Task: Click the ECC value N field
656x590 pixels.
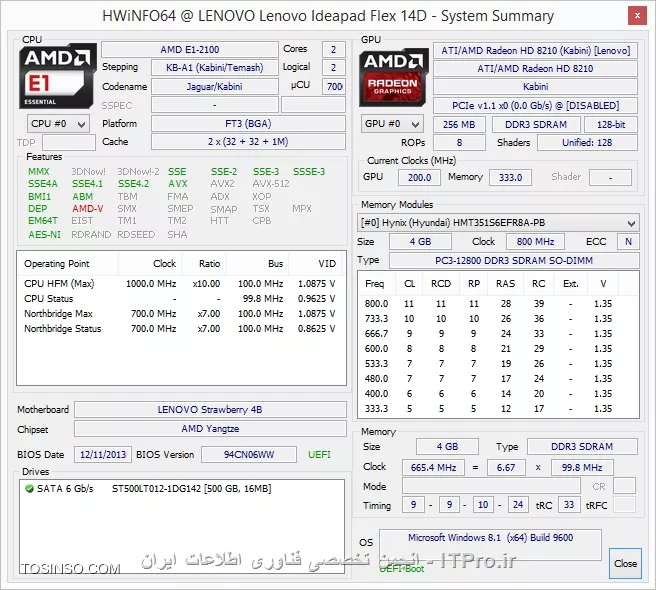Action: tap(628, 242)
